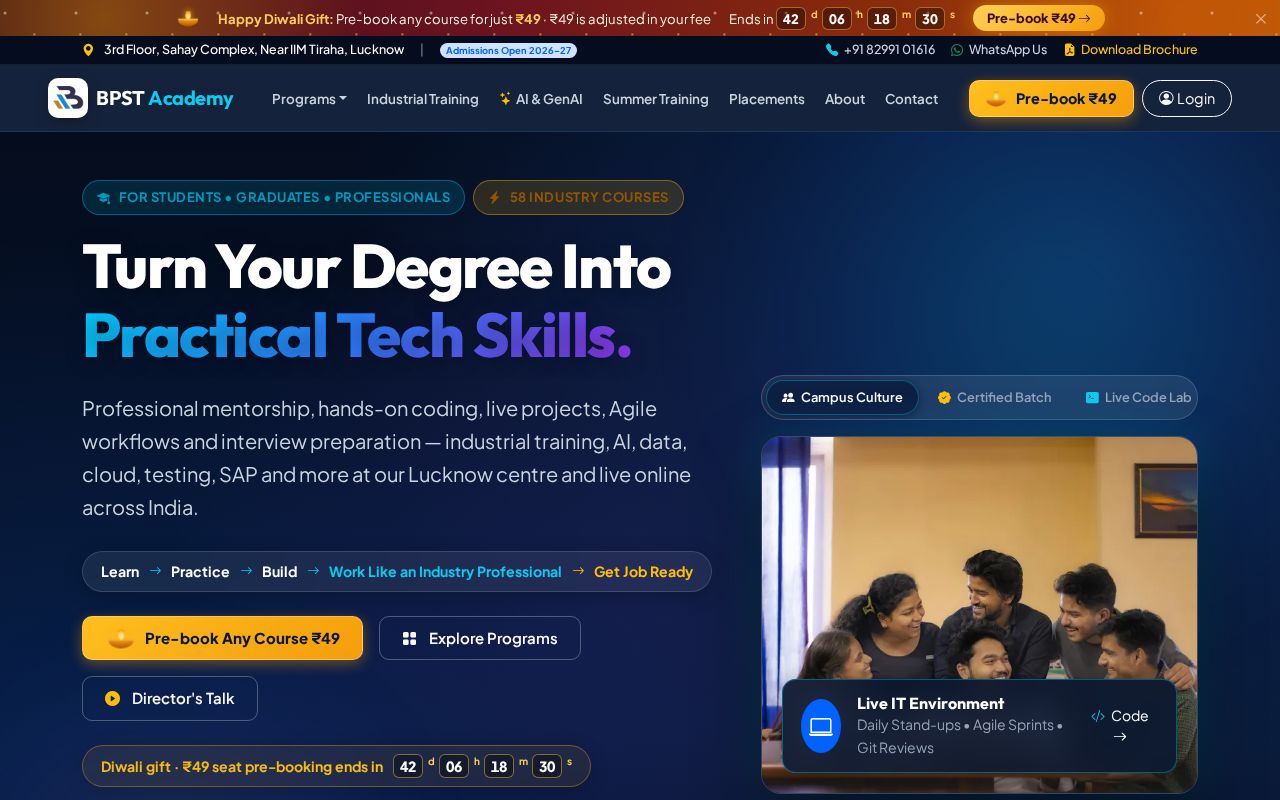Screen dimensions: 1280x800
Task: Open the About page
Action: 845,99
